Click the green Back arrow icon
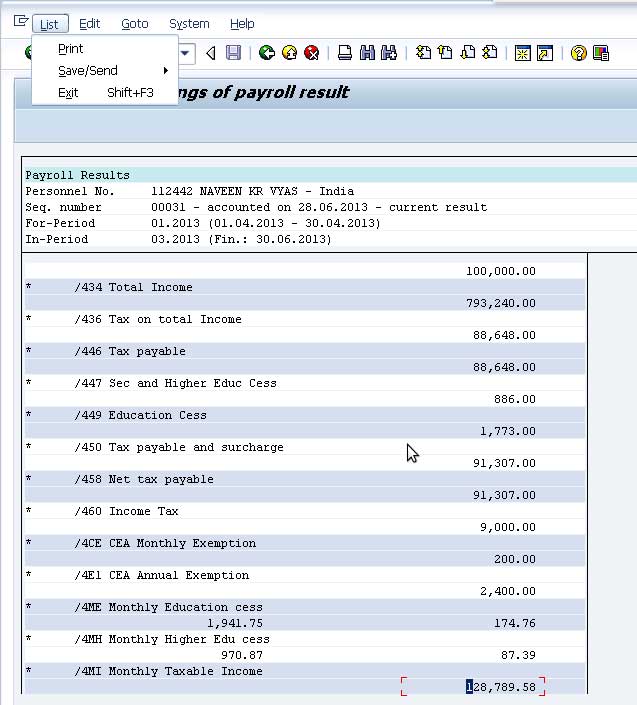This screenshot has height=705, width=637. click(x=267, y=53)
